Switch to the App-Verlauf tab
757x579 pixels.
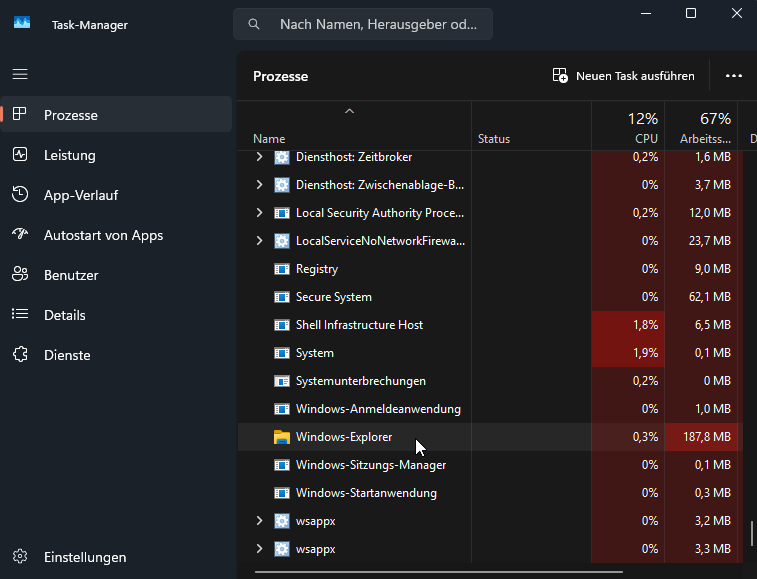(x=116, y=195)
